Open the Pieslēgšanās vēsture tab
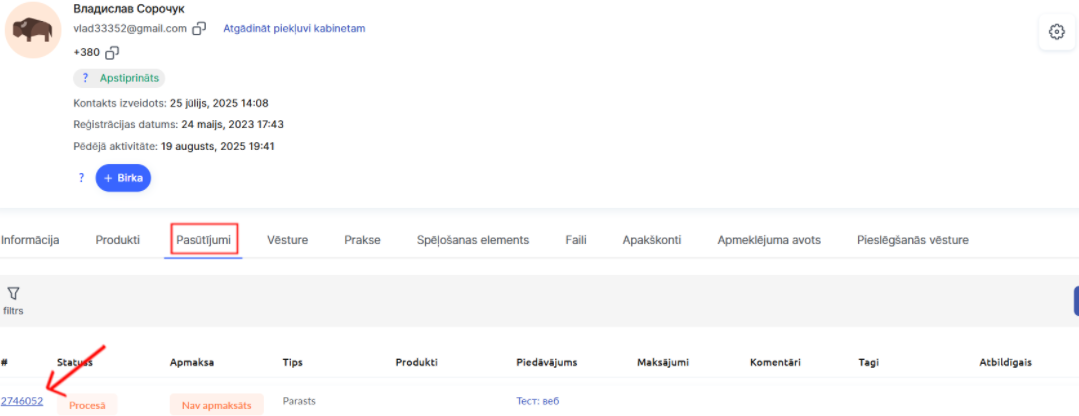This screenshot has width=1079, height=416. click(x=913, y=240)
